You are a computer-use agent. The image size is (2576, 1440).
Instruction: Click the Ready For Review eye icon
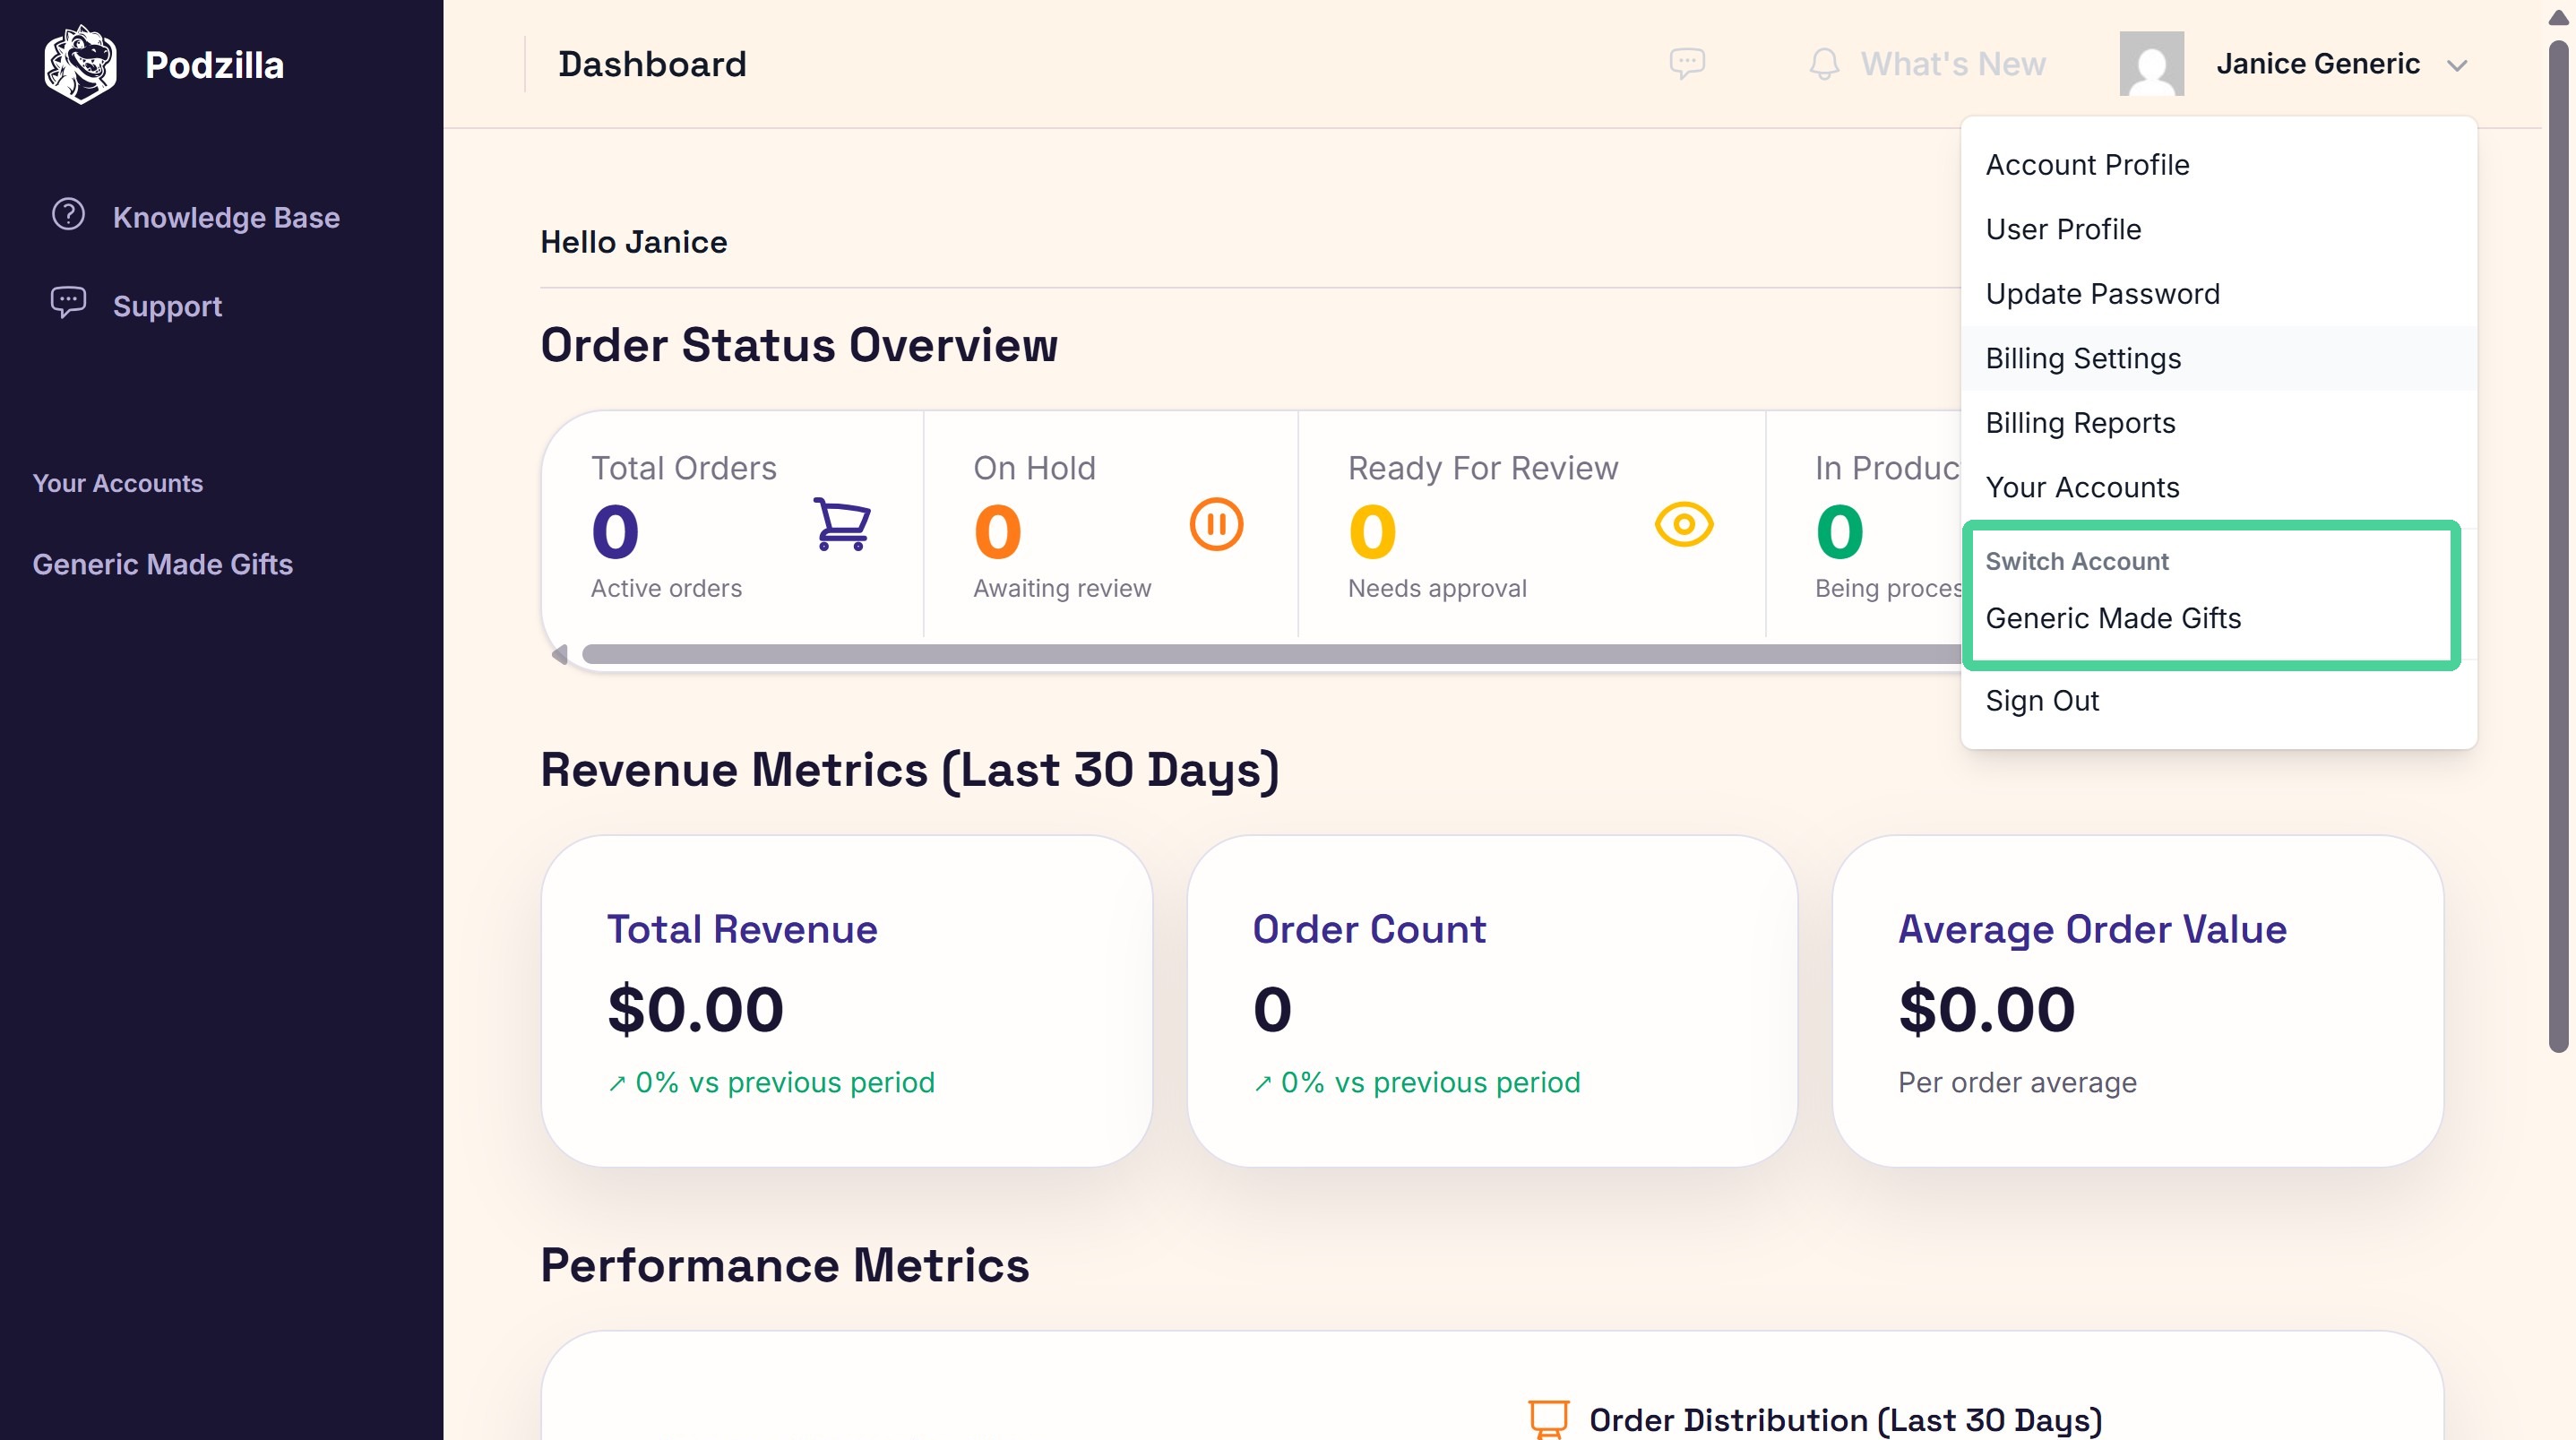click(x=1684, y=524)
